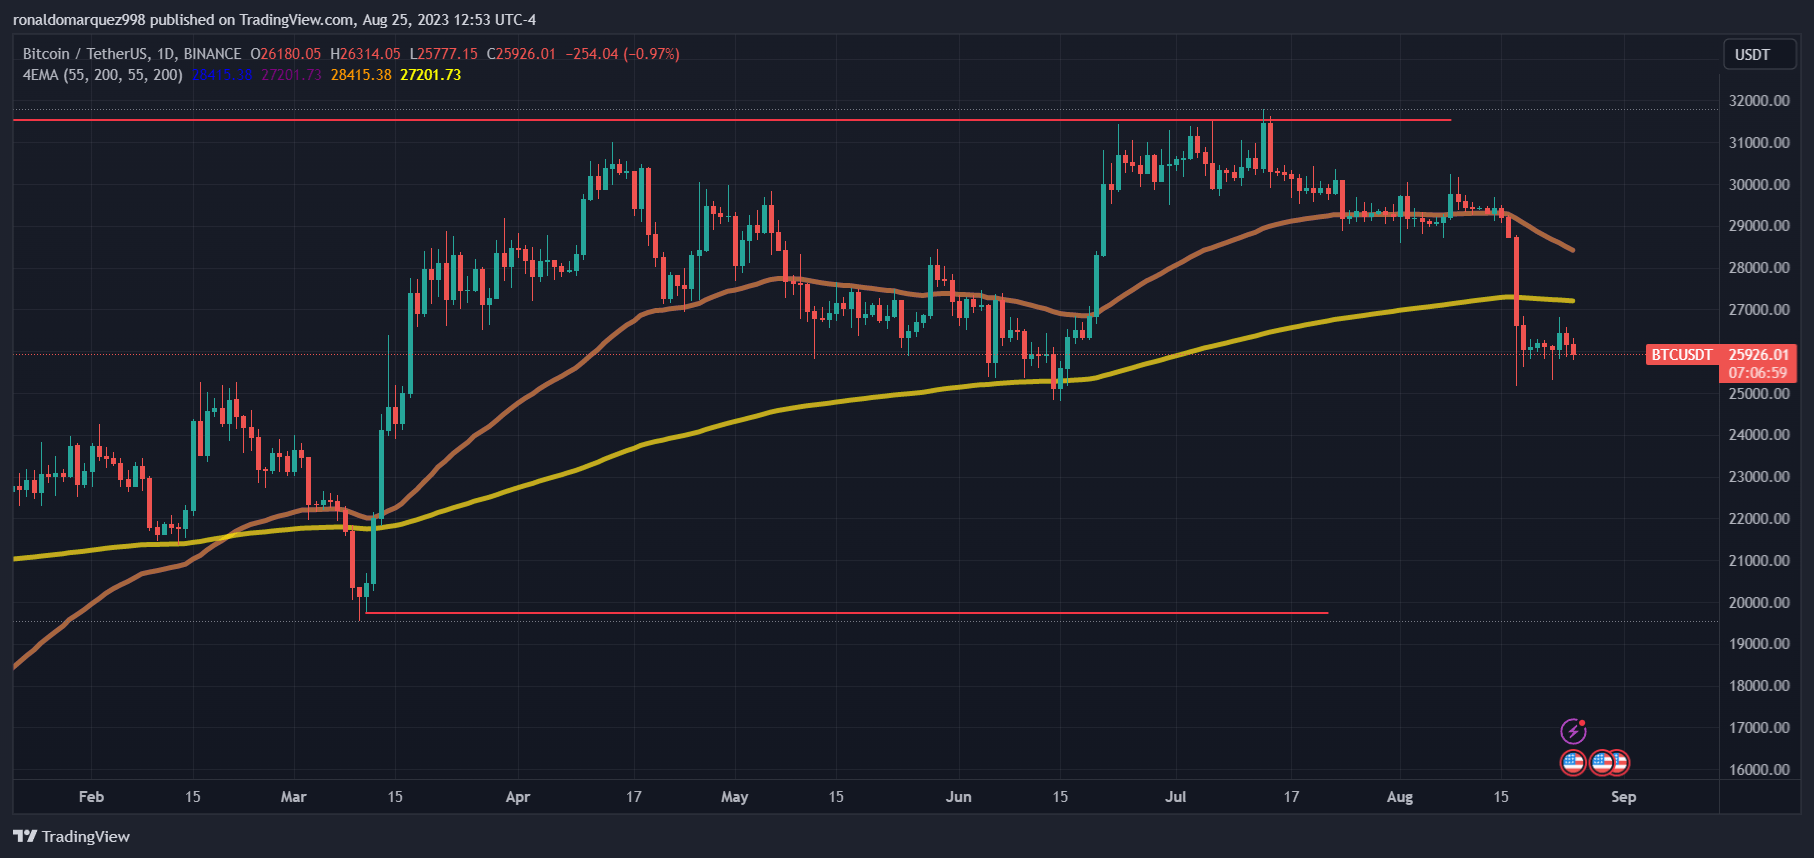This screenshot has width=1814, height=858.
Task: Click the 17 date label between Apr and May
Action: click(634, 797)
